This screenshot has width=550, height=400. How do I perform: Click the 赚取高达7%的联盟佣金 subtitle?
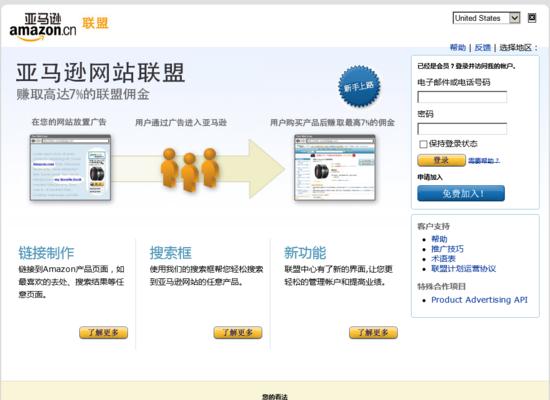(x=83, y=94)
